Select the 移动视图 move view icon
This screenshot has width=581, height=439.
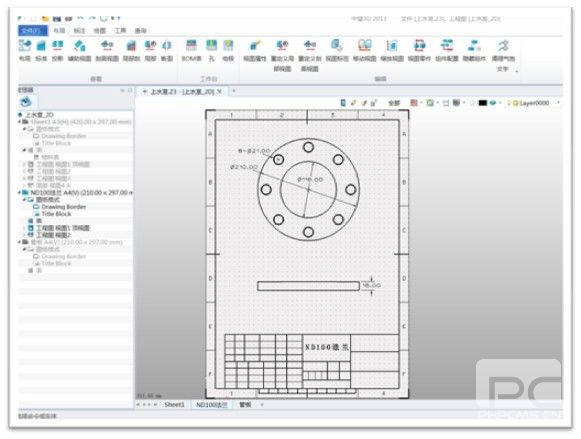click(x=364, y=50)
